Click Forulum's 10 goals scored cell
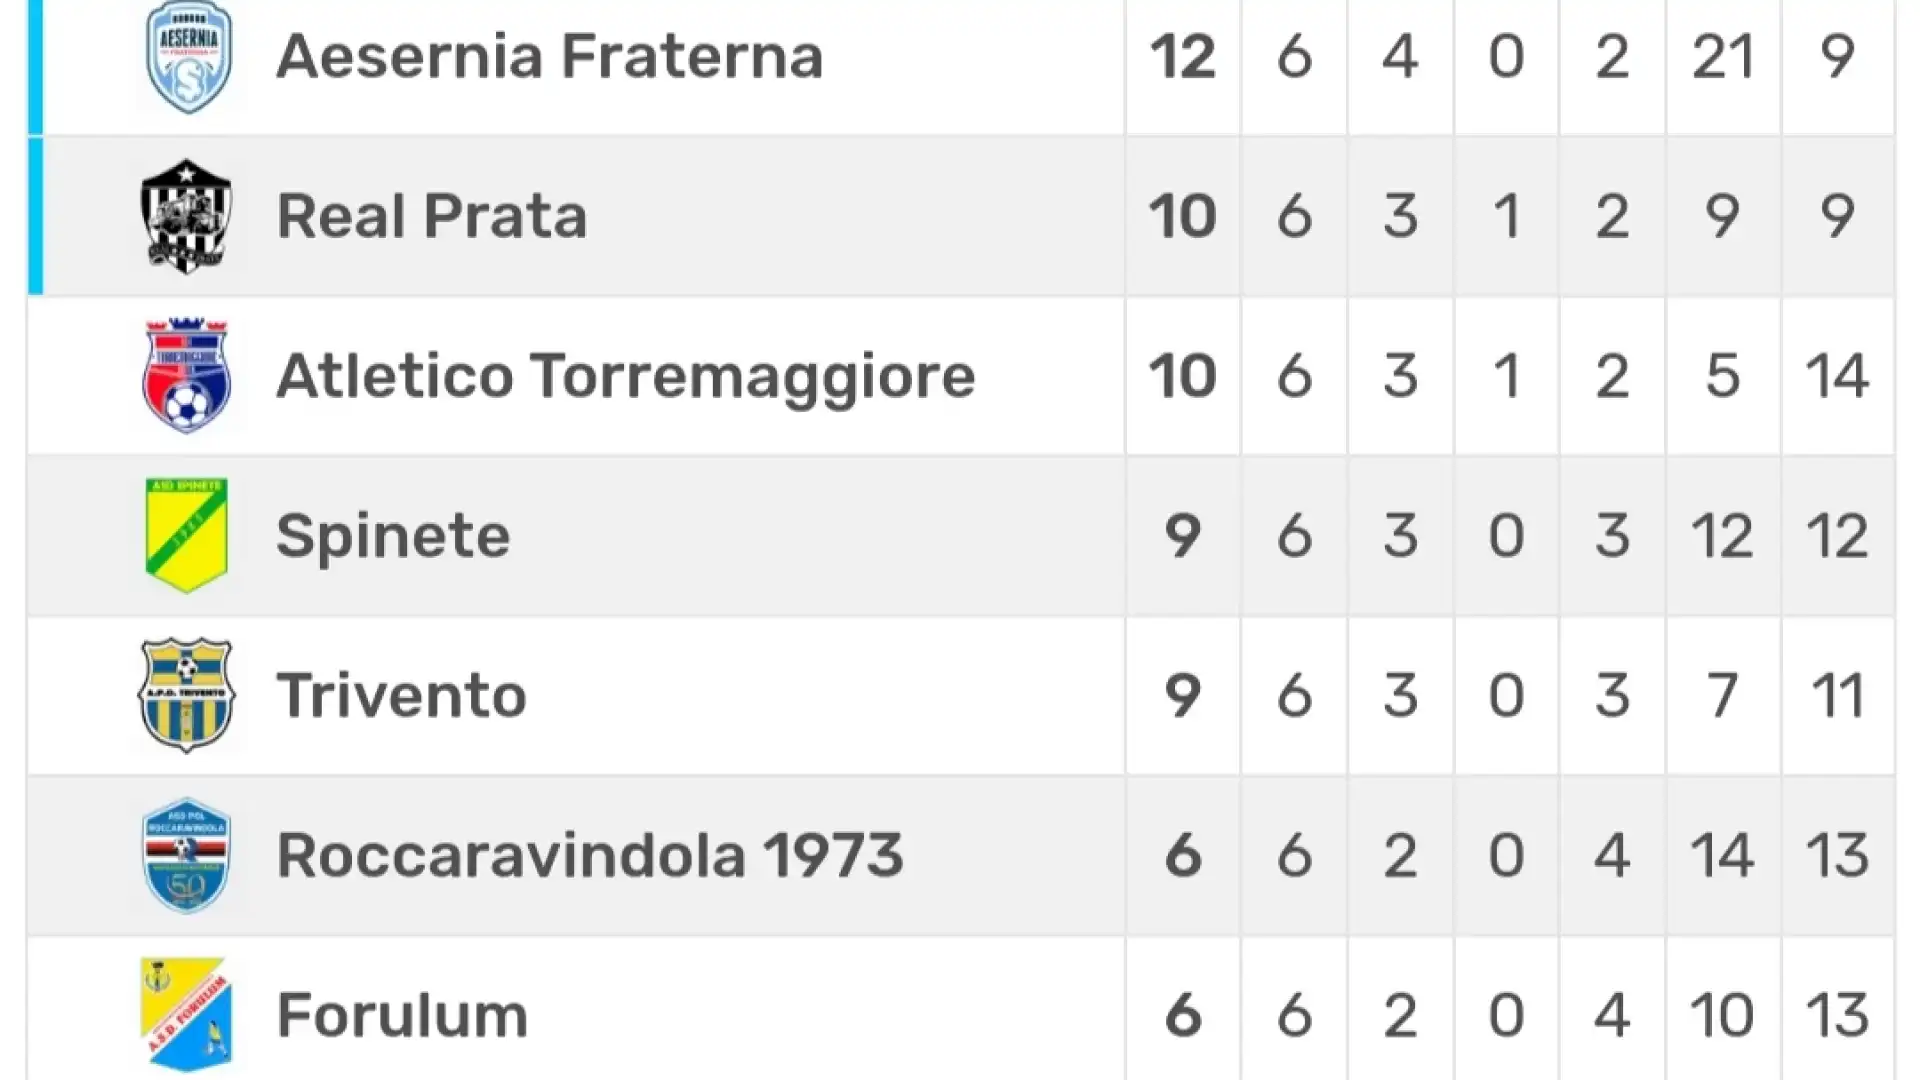The image size is (1920, 1080). 1722,1016
